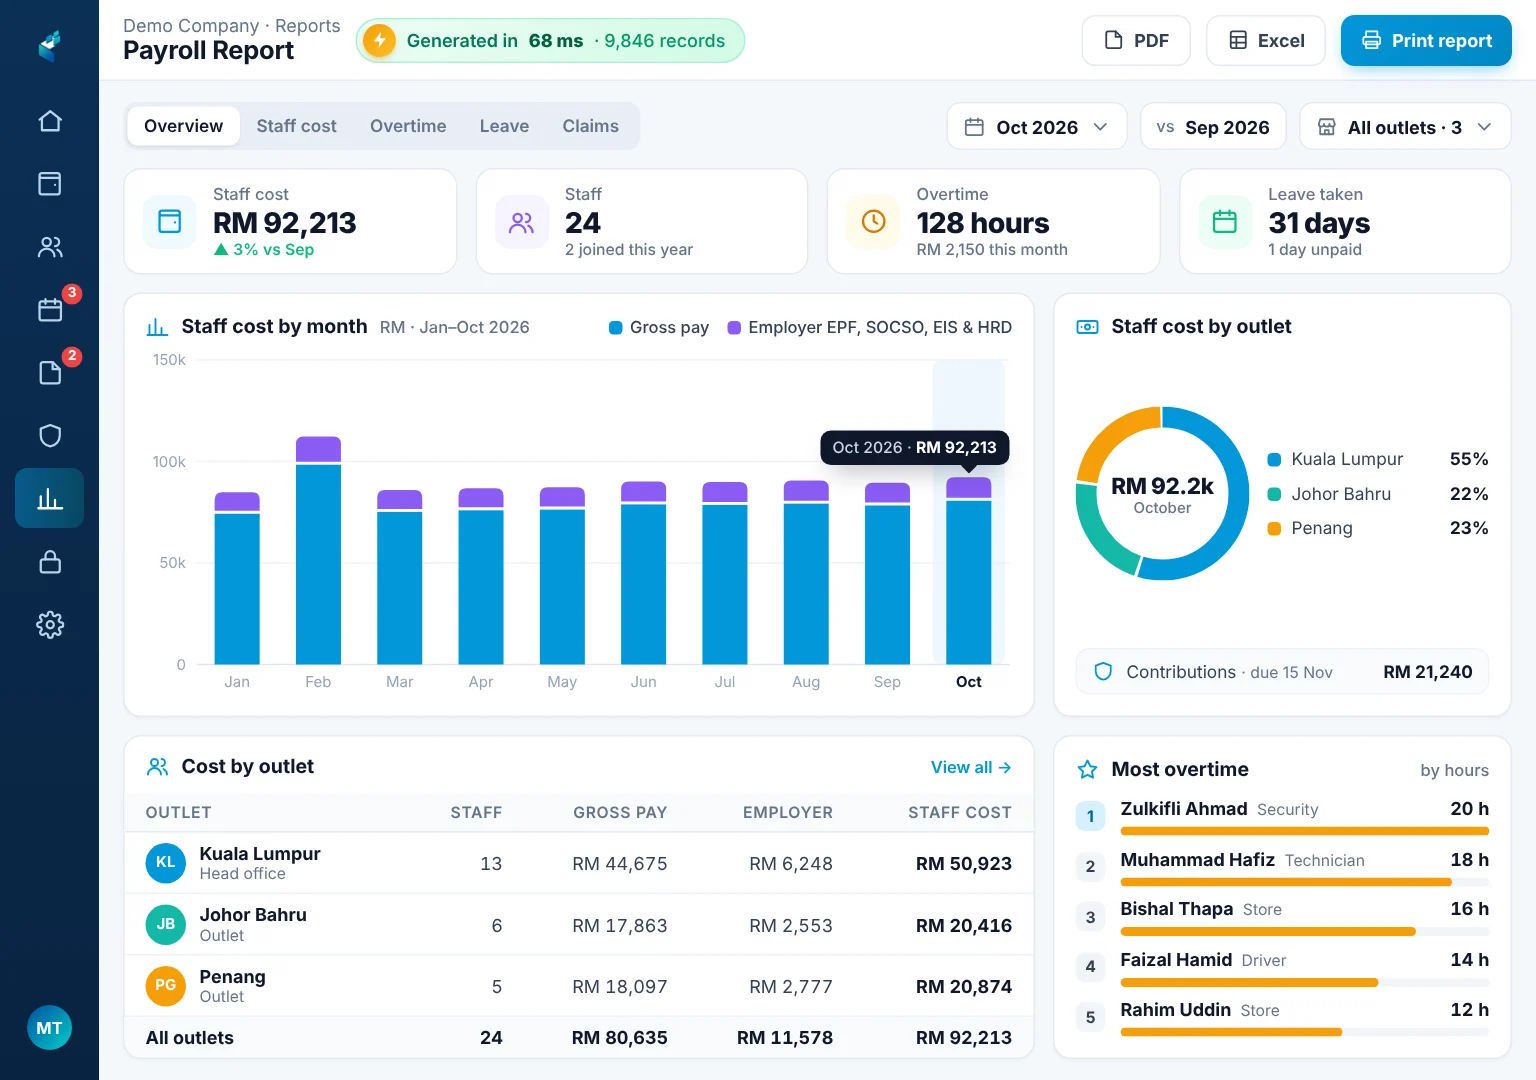Click the Contributions due 15 Nov row
1536x1080 pixels.
[1282, 672]
